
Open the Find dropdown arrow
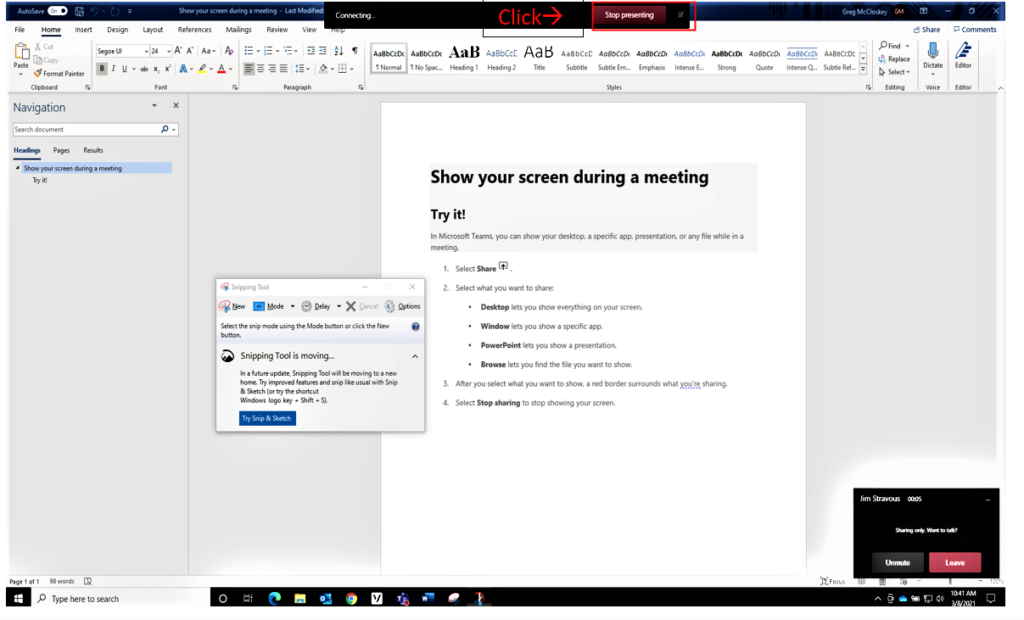point(907,46)
